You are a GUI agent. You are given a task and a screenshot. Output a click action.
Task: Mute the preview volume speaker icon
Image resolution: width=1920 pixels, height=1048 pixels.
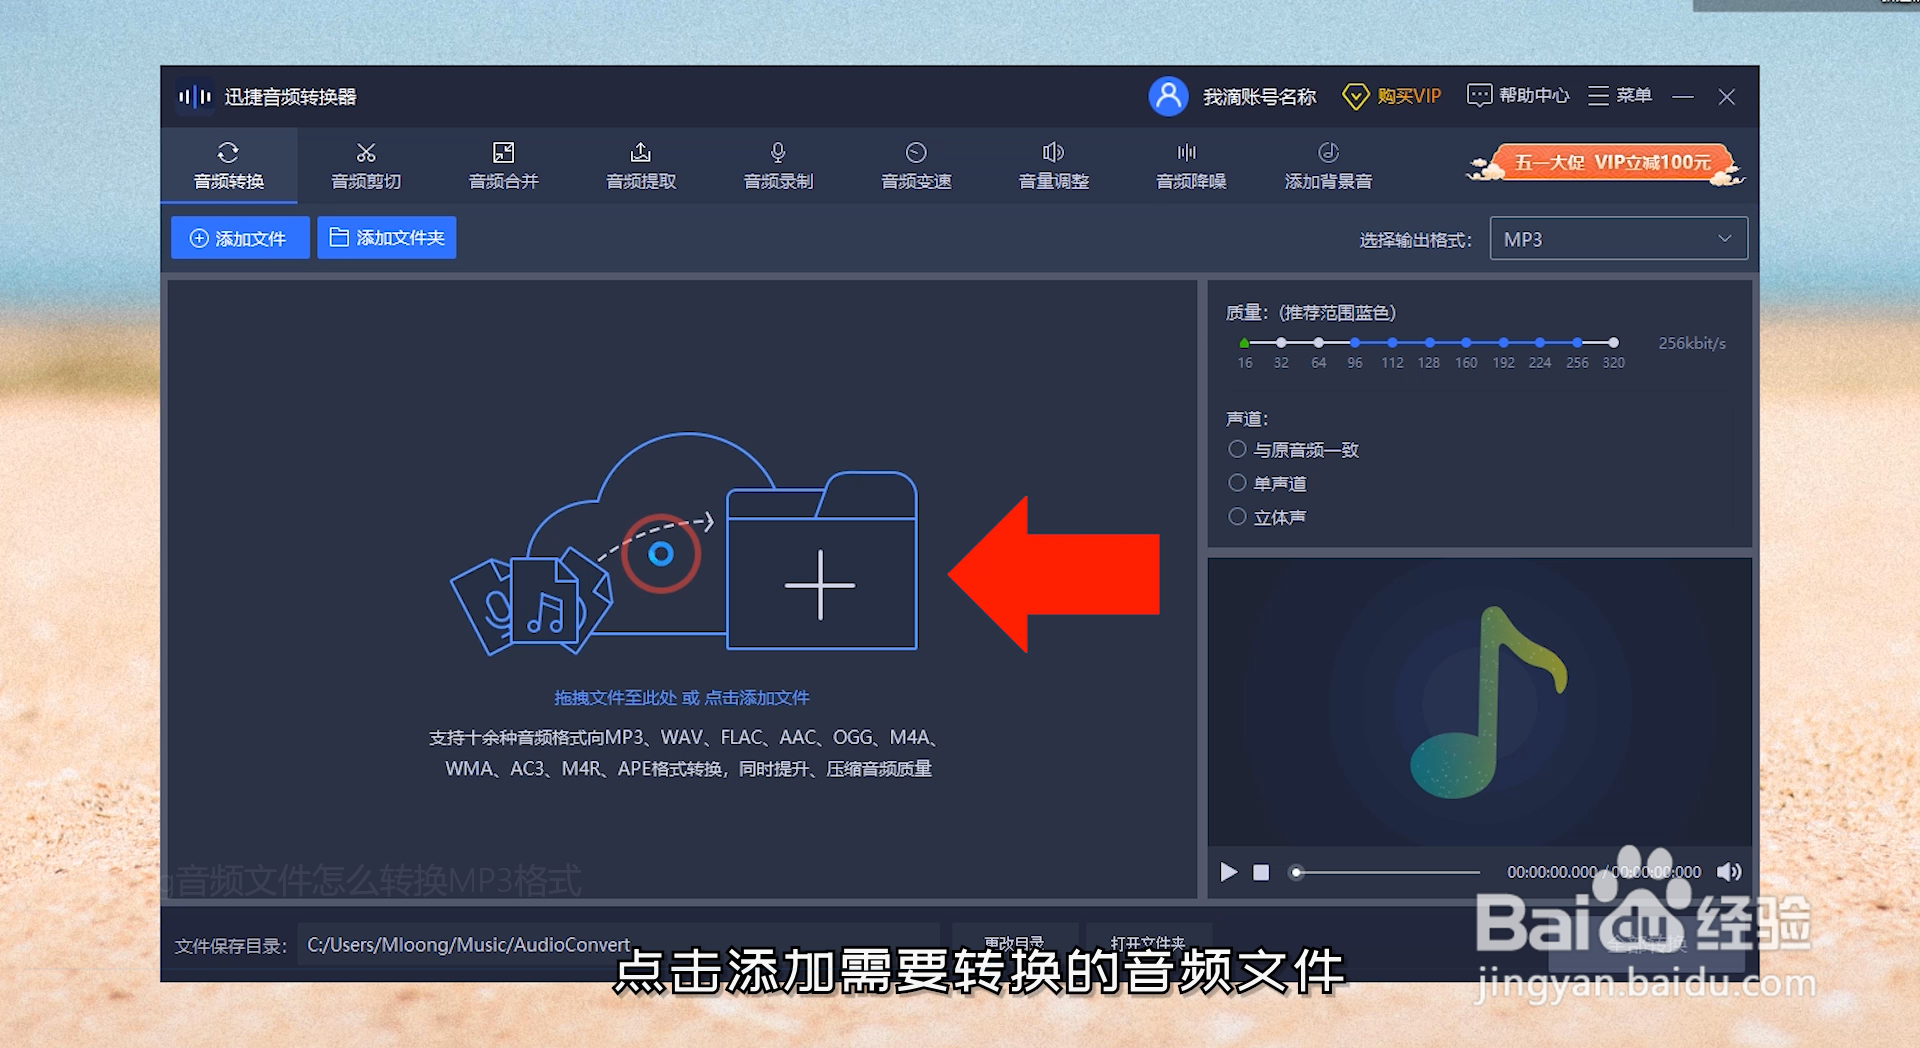(1729, 872)
